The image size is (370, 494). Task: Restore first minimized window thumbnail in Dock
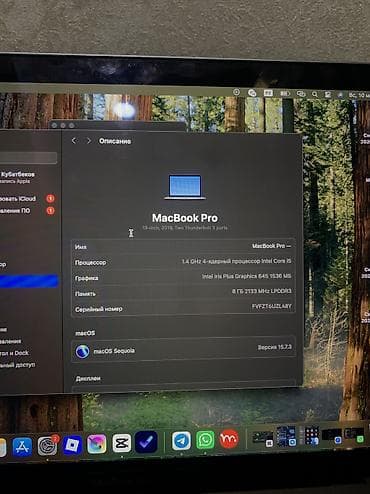click(263, 438)
